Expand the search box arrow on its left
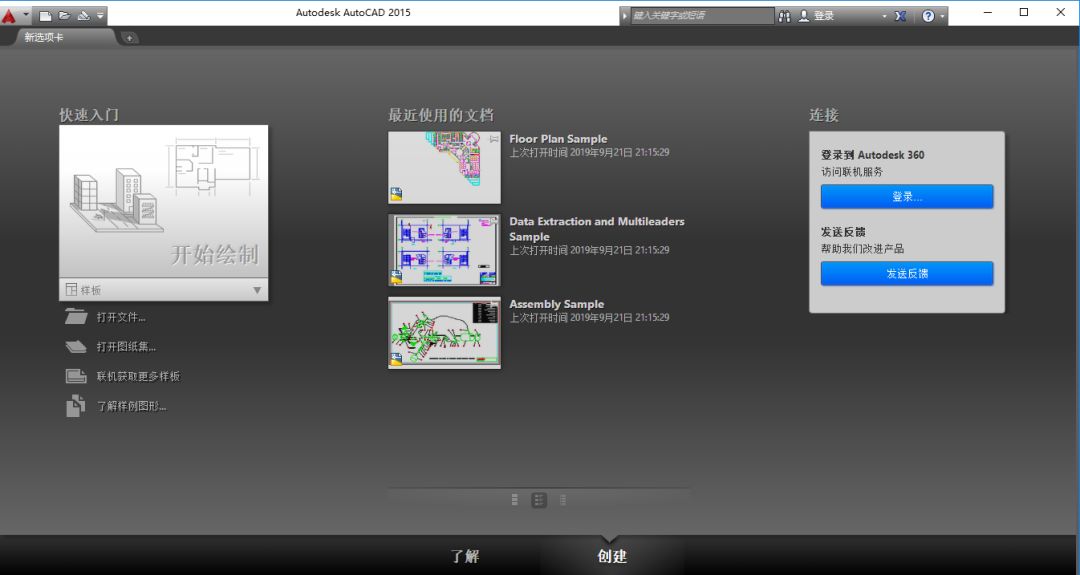This screenshot has height=575, width=1080. click(x=625, y=15)
